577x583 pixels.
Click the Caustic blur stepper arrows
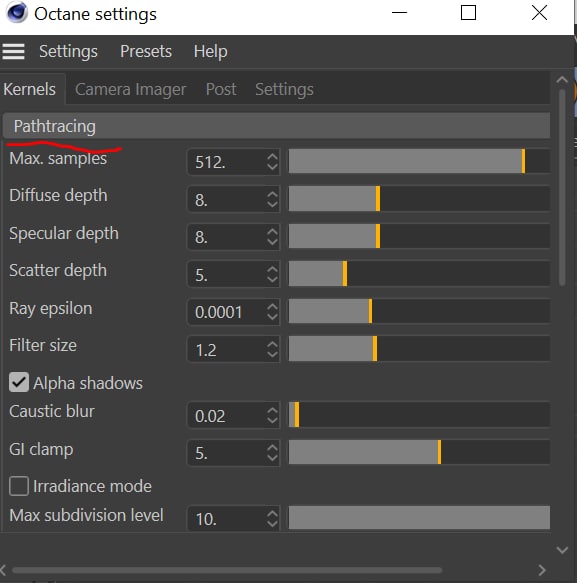[272, 415]
